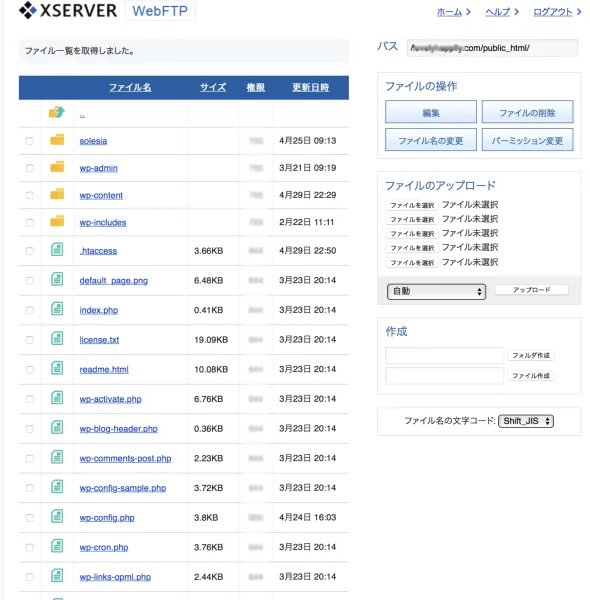Image resolution: width=590 pixels, height=600 pixels.
Task: Click the パス input field
Action: coord(492,48)
